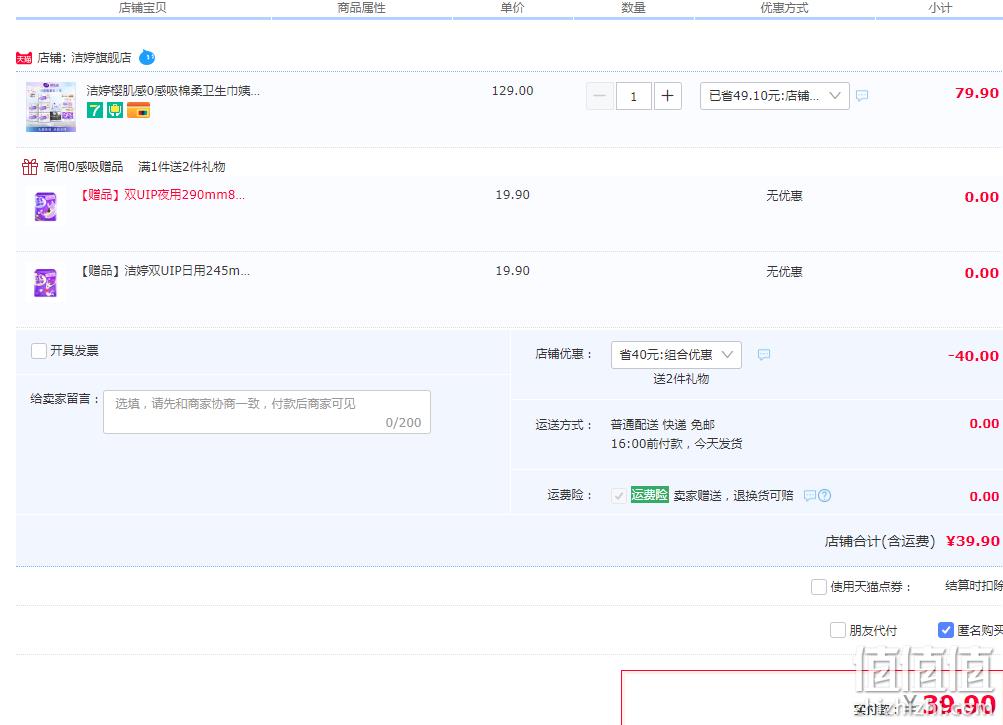The width and height of the screenshot is (1003, 725).
Task: Decrease quantity with minus button
Action: point(600,96)
